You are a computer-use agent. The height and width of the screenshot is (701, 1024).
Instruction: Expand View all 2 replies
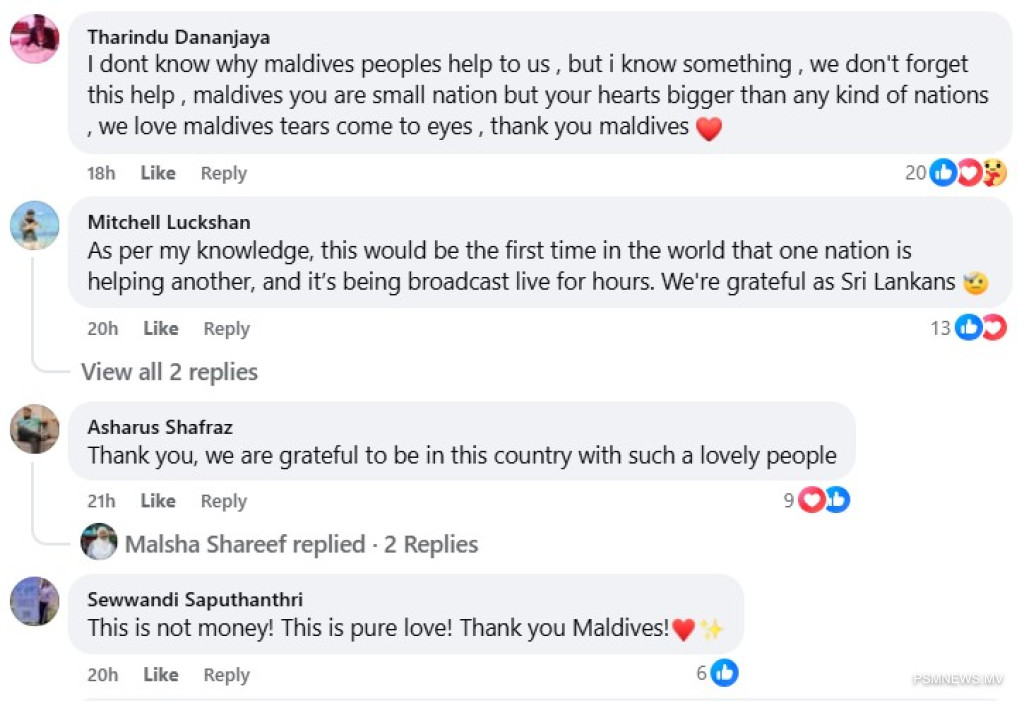169,372
